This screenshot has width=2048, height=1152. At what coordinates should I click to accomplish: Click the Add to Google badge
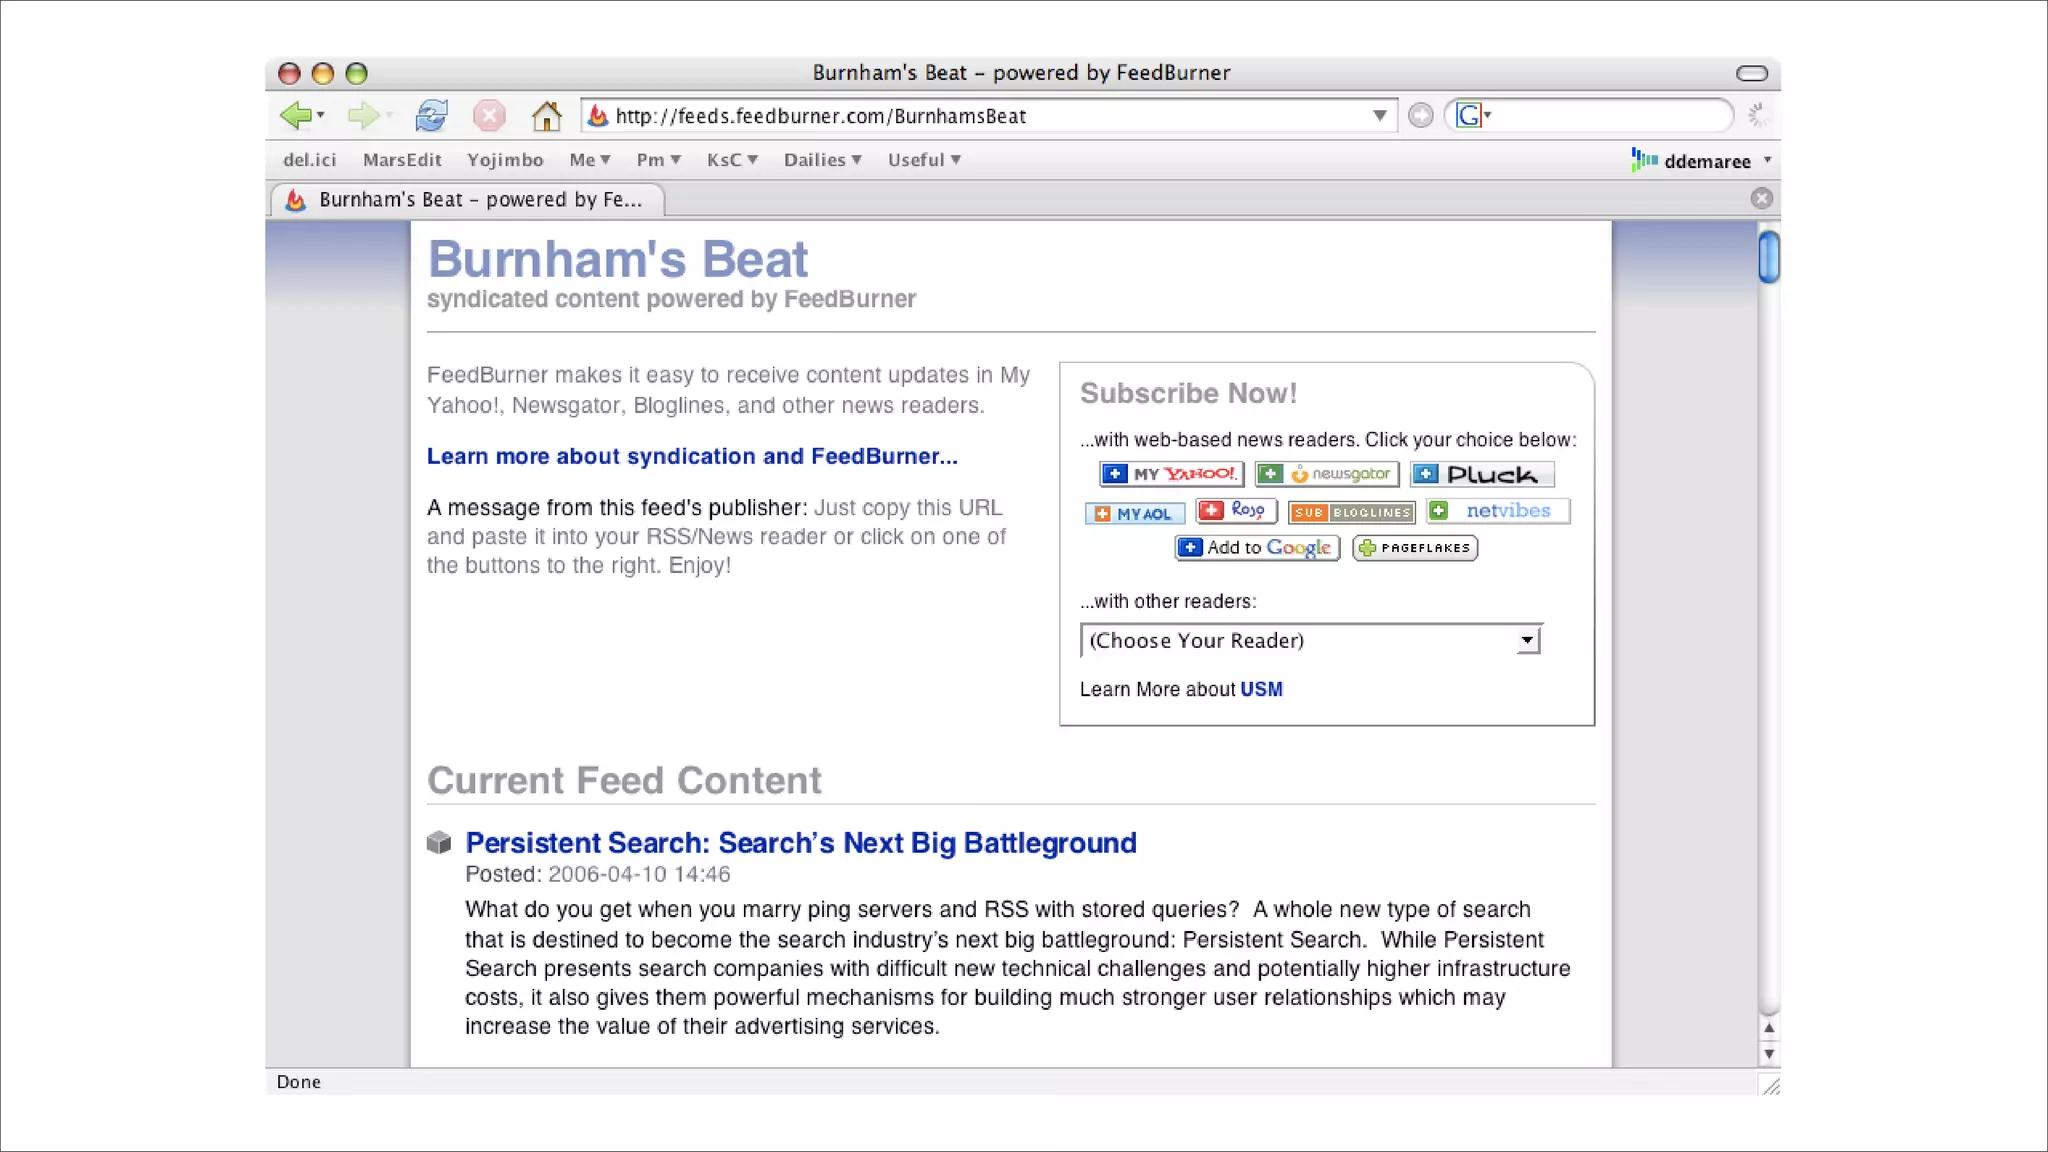[x=1257, y=548]
